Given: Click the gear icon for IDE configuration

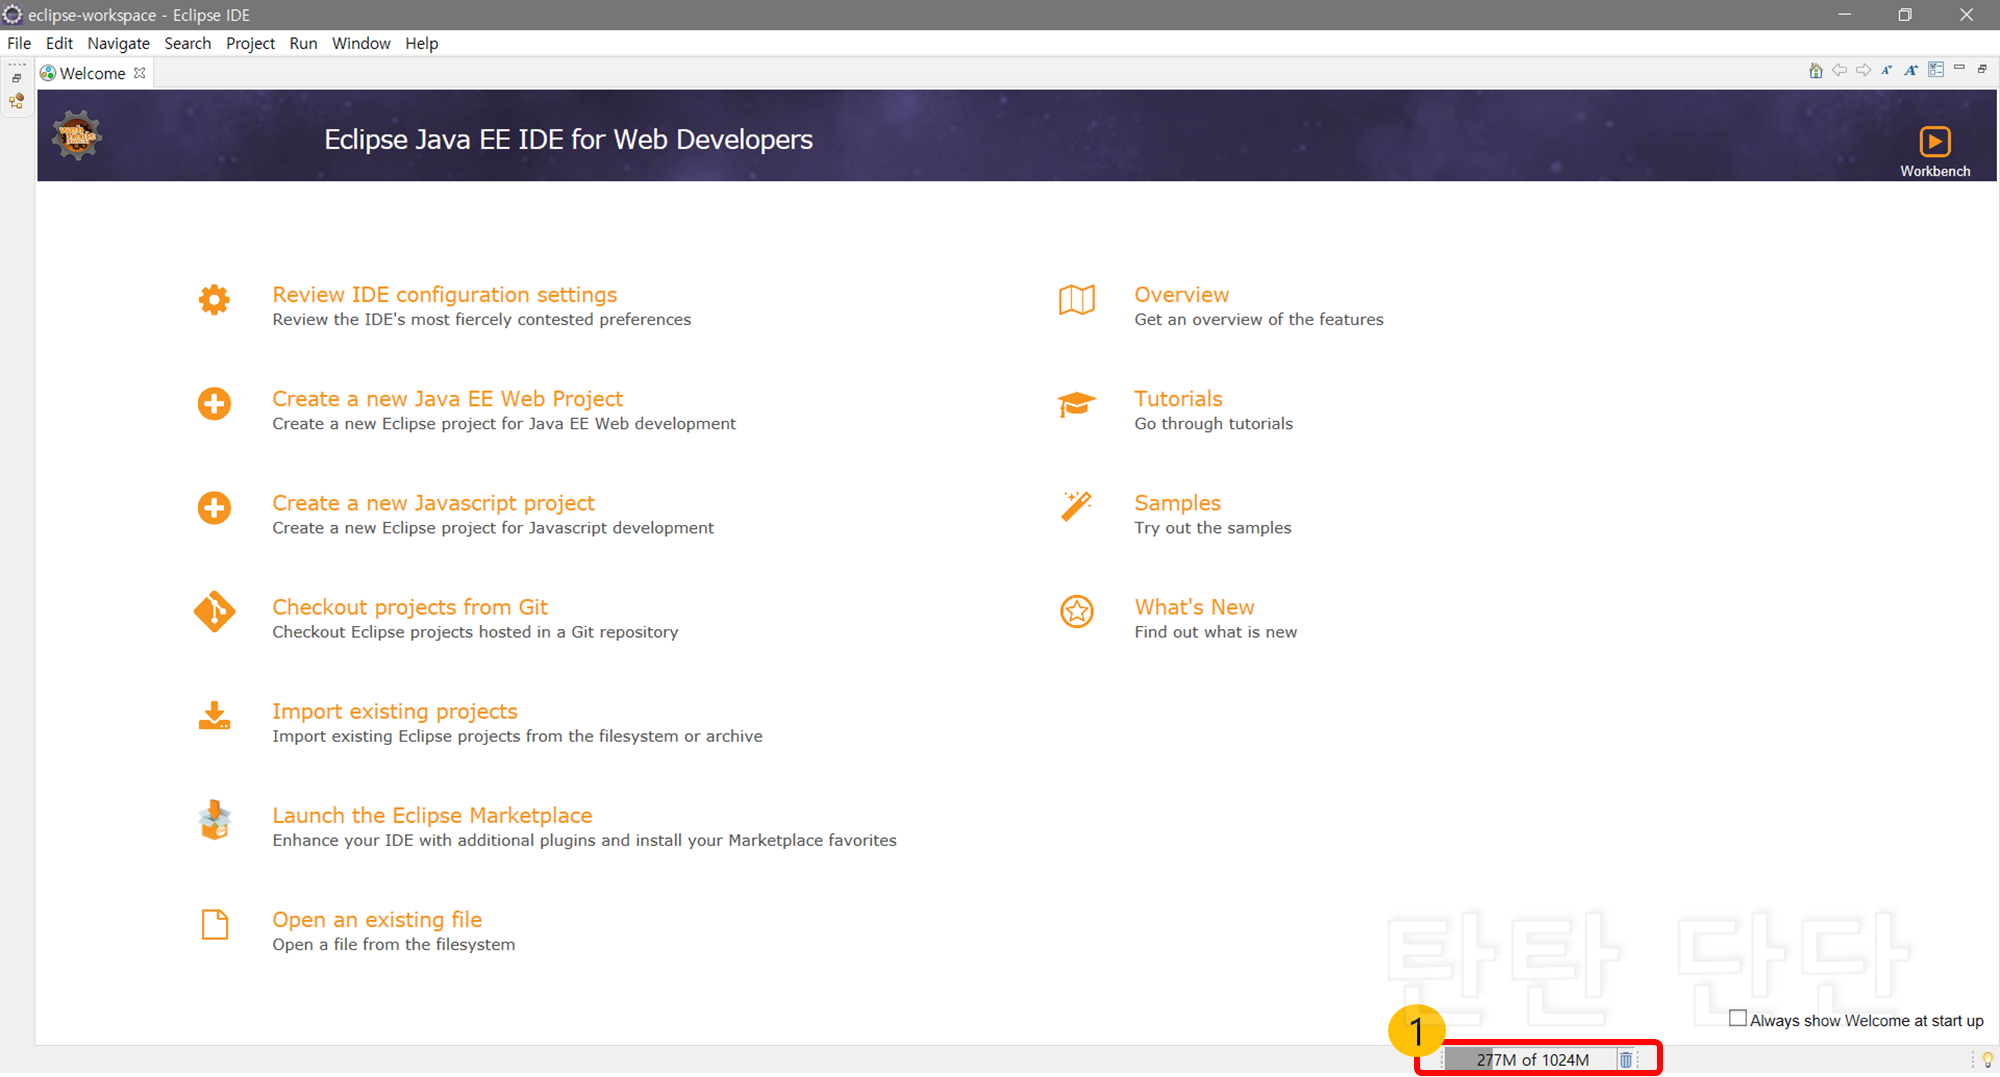Looking at the screenshot, I should pos(214,300).
